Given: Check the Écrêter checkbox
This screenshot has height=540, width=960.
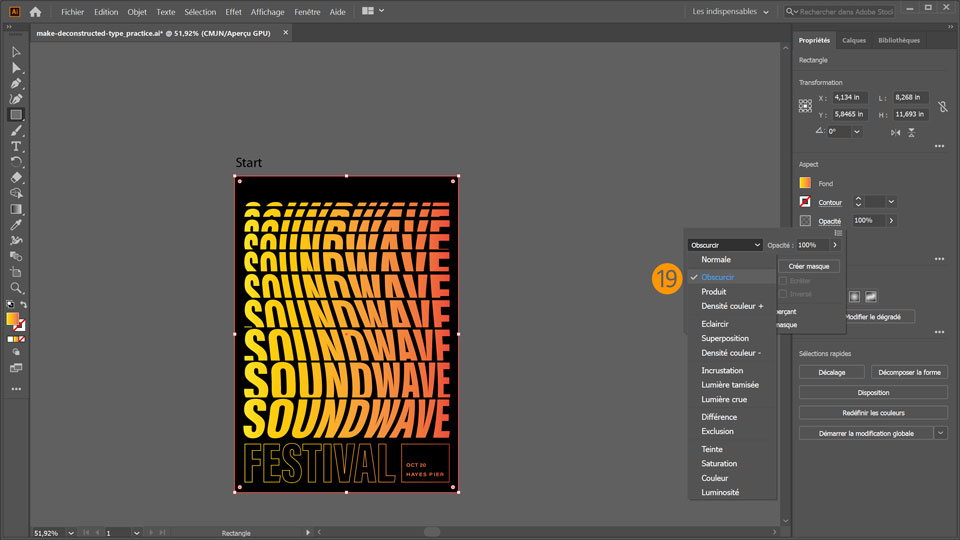Looking at the screenshot, I should [x=784, y=281].
